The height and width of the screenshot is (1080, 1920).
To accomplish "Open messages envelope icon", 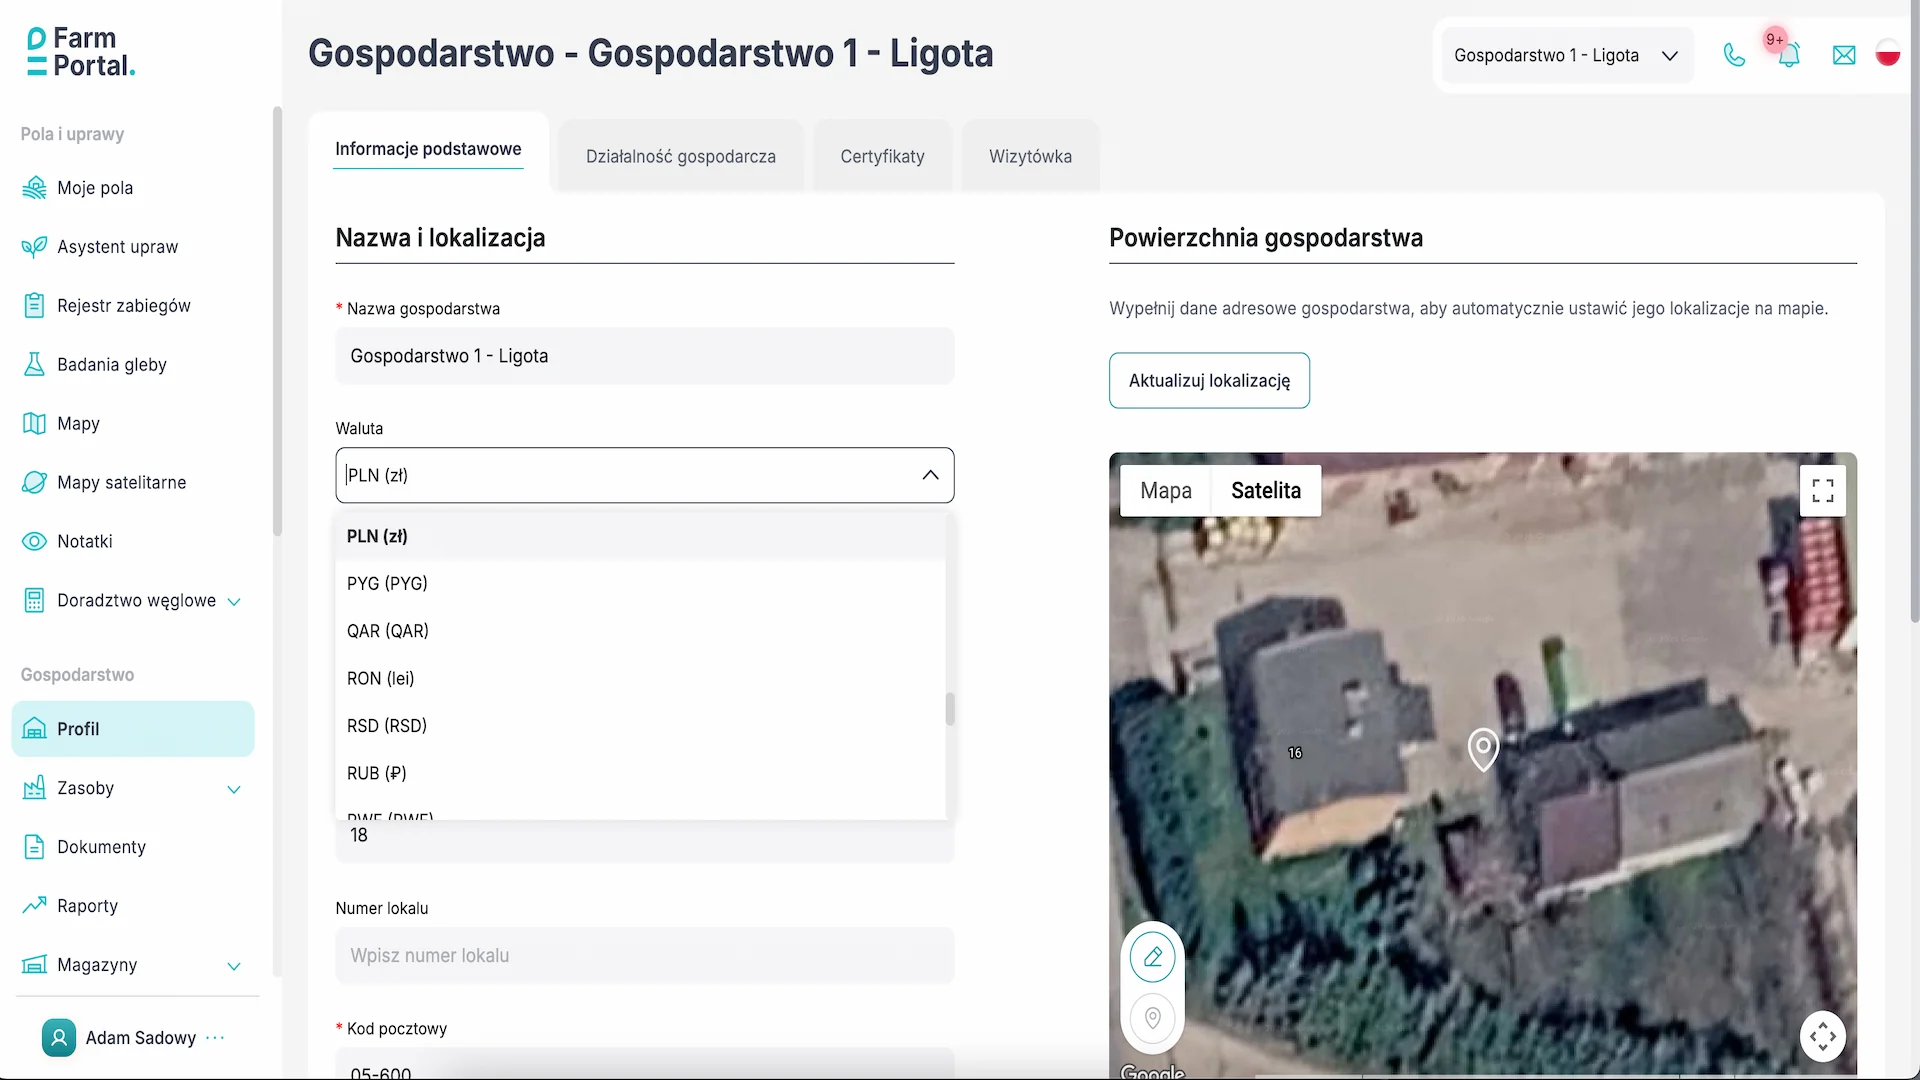I will (1844, 55).
